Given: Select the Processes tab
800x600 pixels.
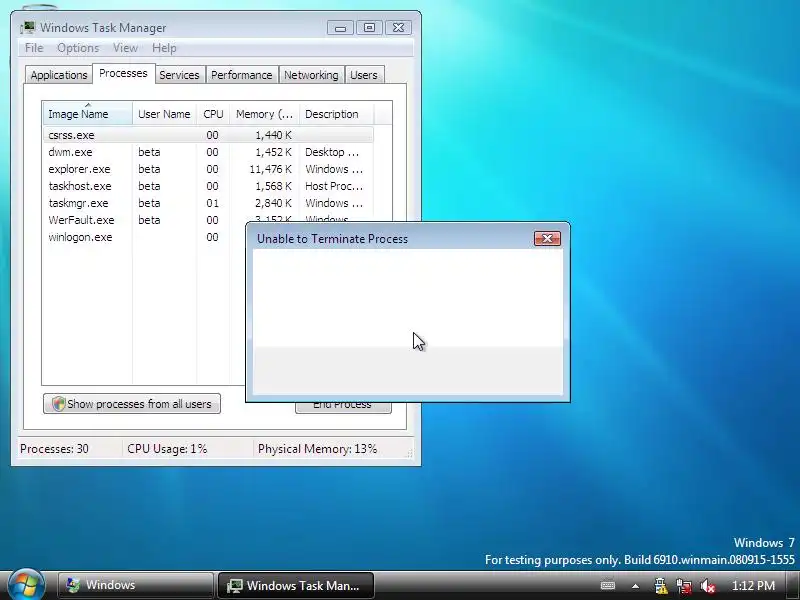Looking at the screenshot, I should click(x=123, y=73).
